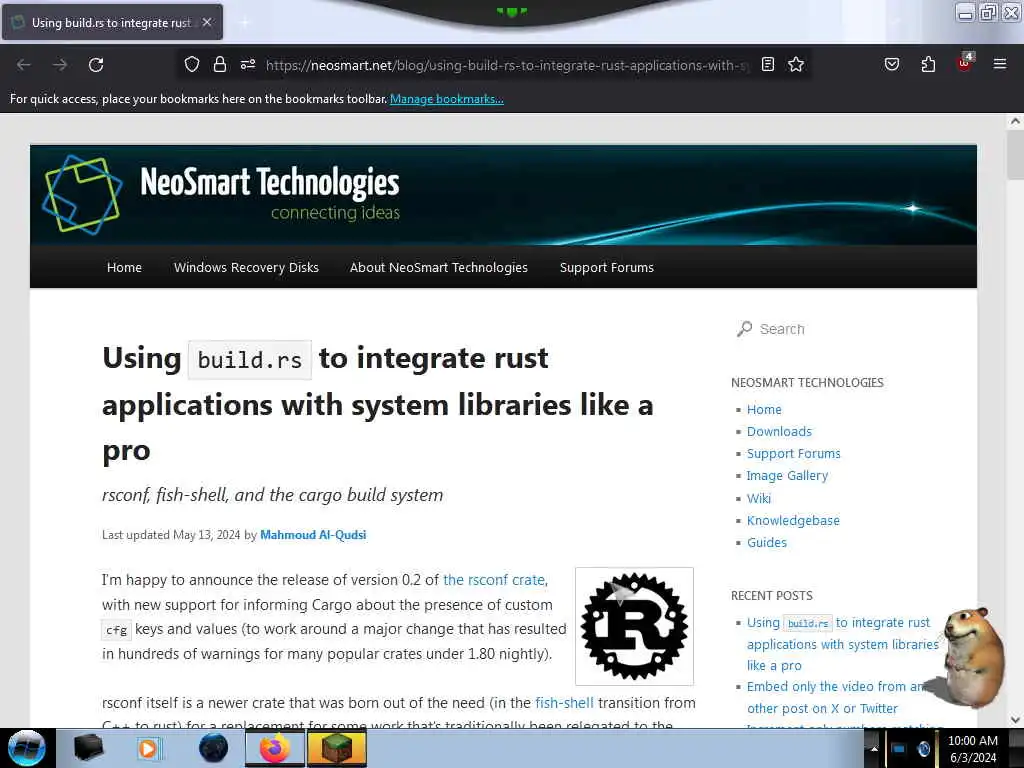Click the network tray icon

pos(899,748)
